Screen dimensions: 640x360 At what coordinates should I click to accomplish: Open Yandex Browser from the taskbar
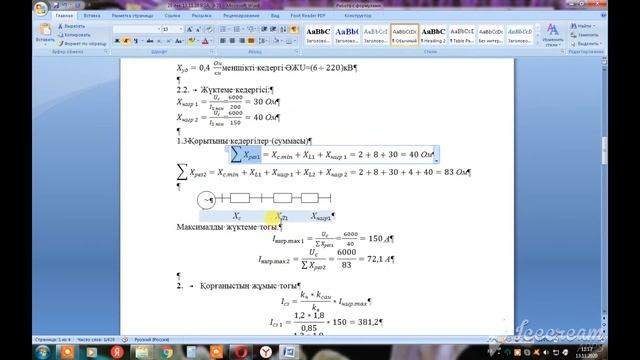tap(266, 352)
